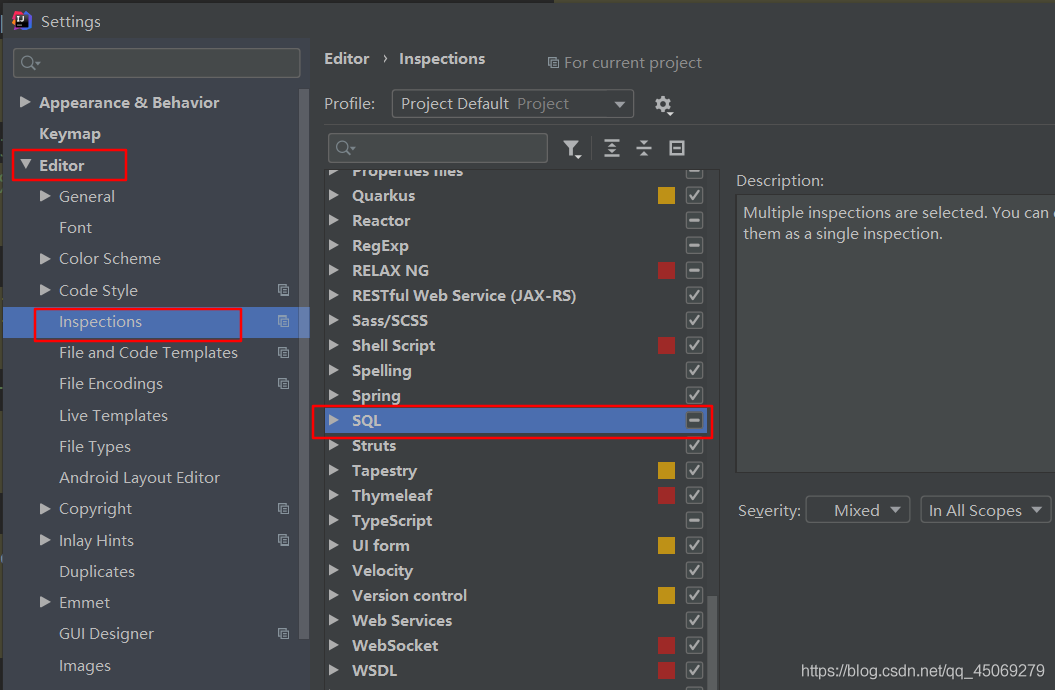This screenshot has height=690, width=1055.
Task: Open the Severity Mixed dropdown
Action: click(x=858, y=510)
